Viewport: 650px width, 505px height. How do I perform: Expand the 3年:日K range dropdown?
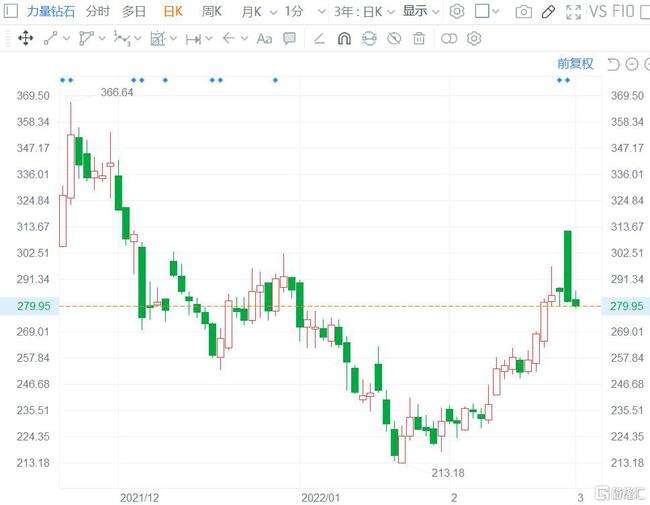coord(365,12)
